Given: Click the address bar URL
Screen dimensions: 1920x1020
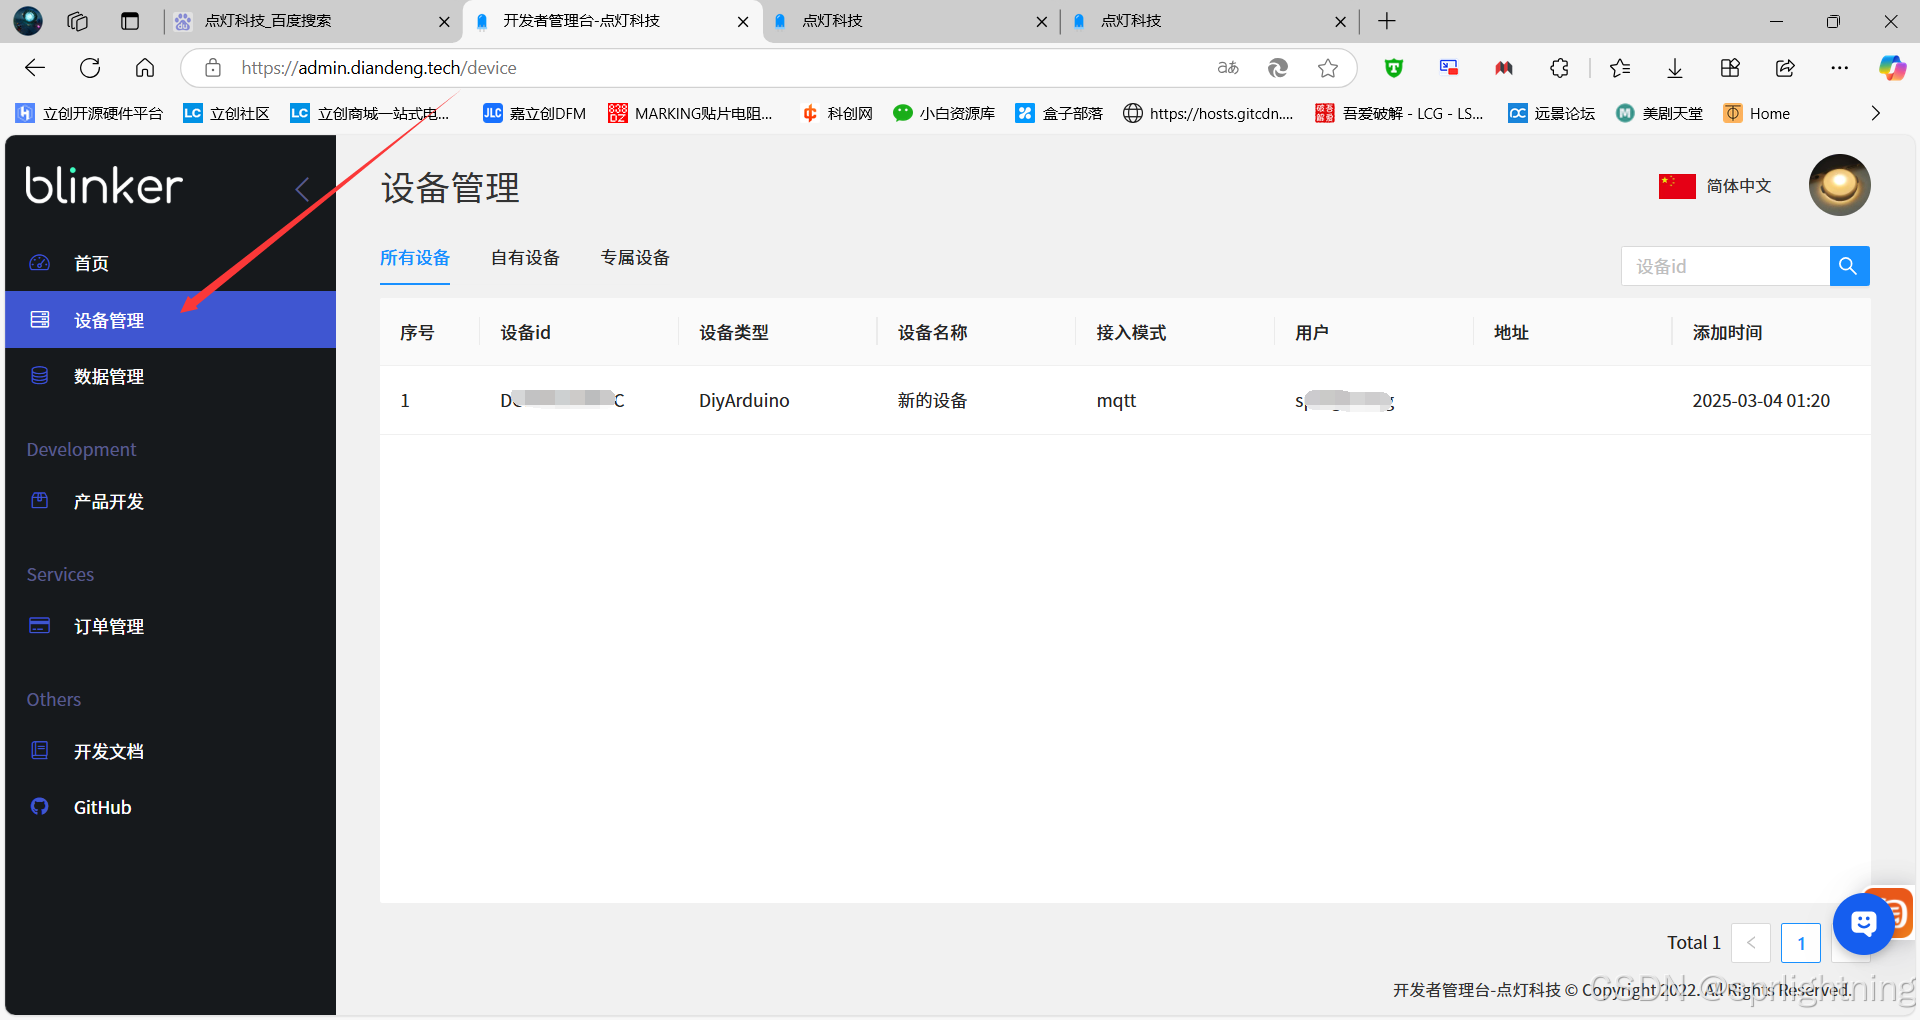Looking at the screenshot, I should click(379, 67).
